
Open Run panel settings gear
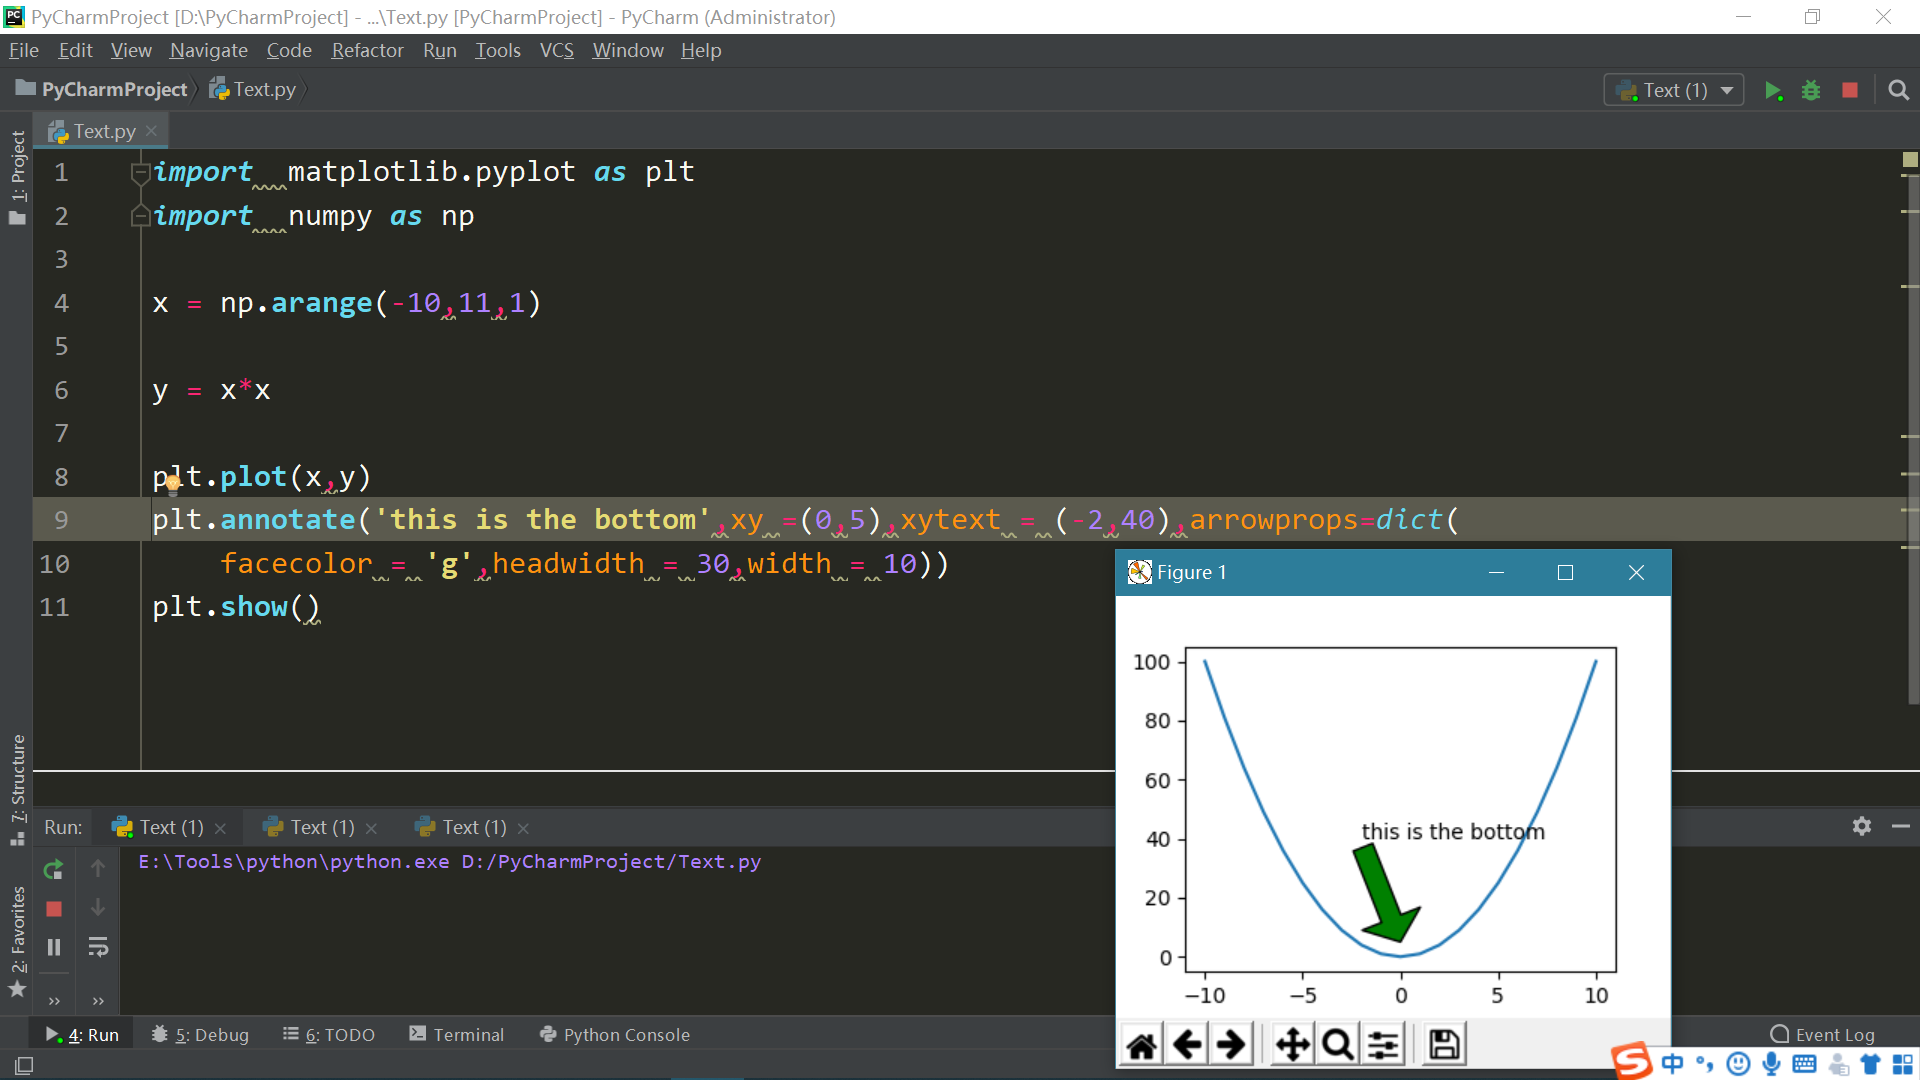point(1861,826)
